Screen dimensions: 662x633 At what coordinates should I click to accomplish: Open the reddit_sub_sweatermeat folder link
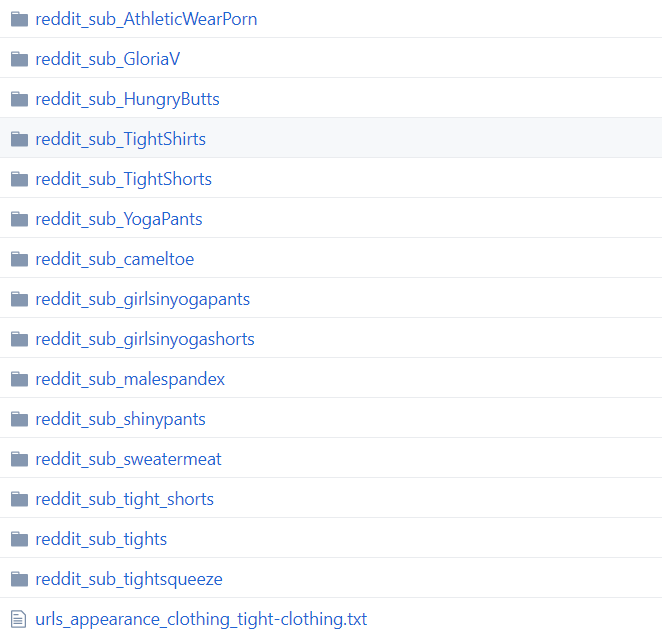click(128, 459)
